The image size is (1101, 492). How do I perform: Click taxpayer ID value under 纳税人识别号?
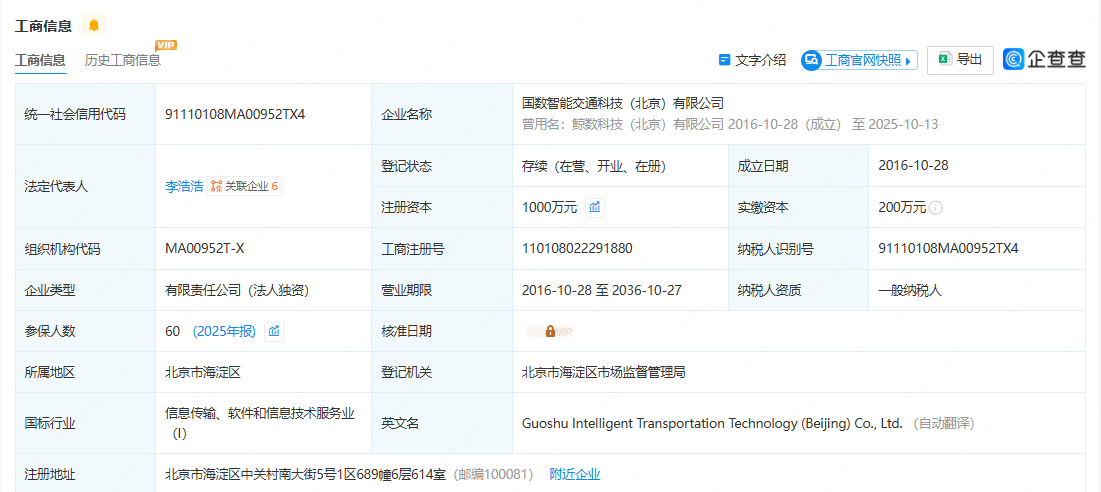tap(948, 248)
